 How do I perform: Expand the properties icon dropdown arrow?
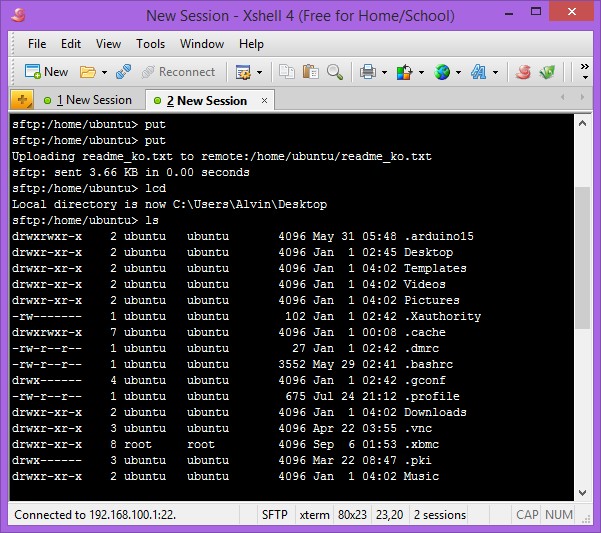pos(259,72)
